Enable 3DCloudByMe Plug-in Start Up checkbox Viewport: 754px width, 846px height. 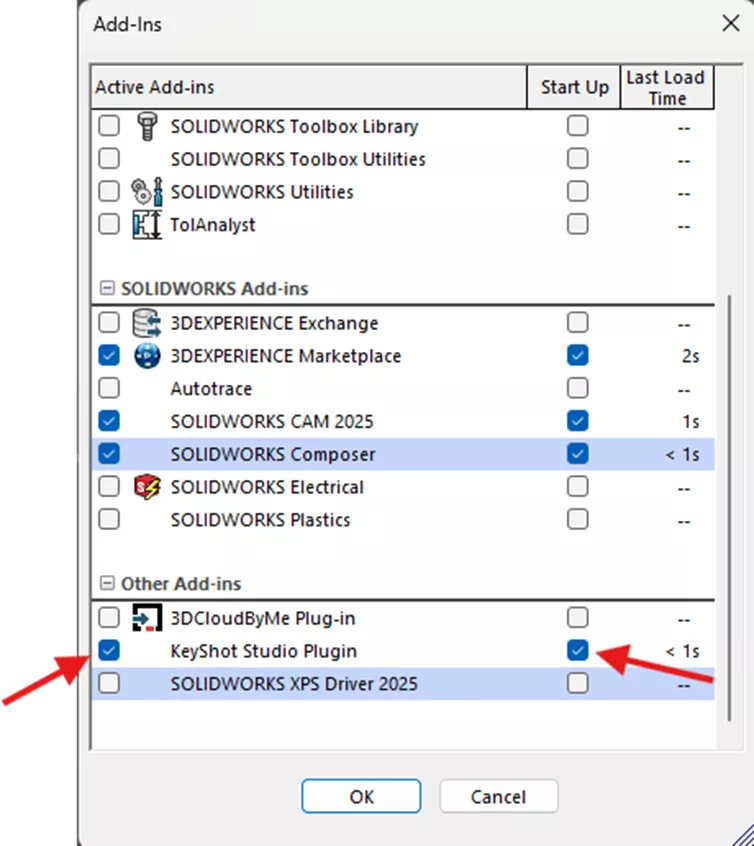(578, 618)
